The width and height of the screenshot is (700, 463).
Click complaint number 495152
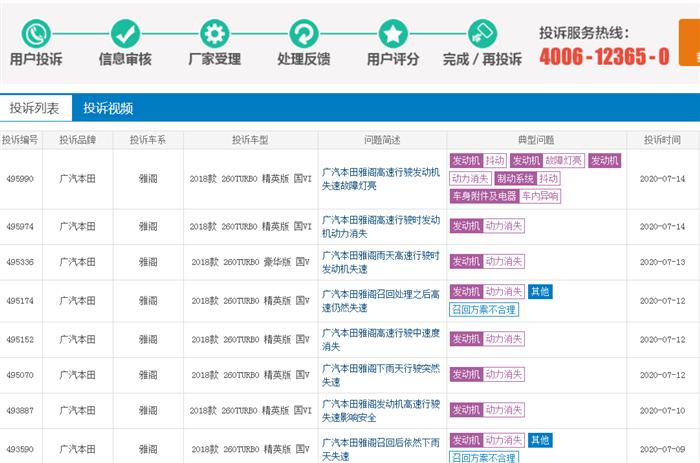click(20, 339)
